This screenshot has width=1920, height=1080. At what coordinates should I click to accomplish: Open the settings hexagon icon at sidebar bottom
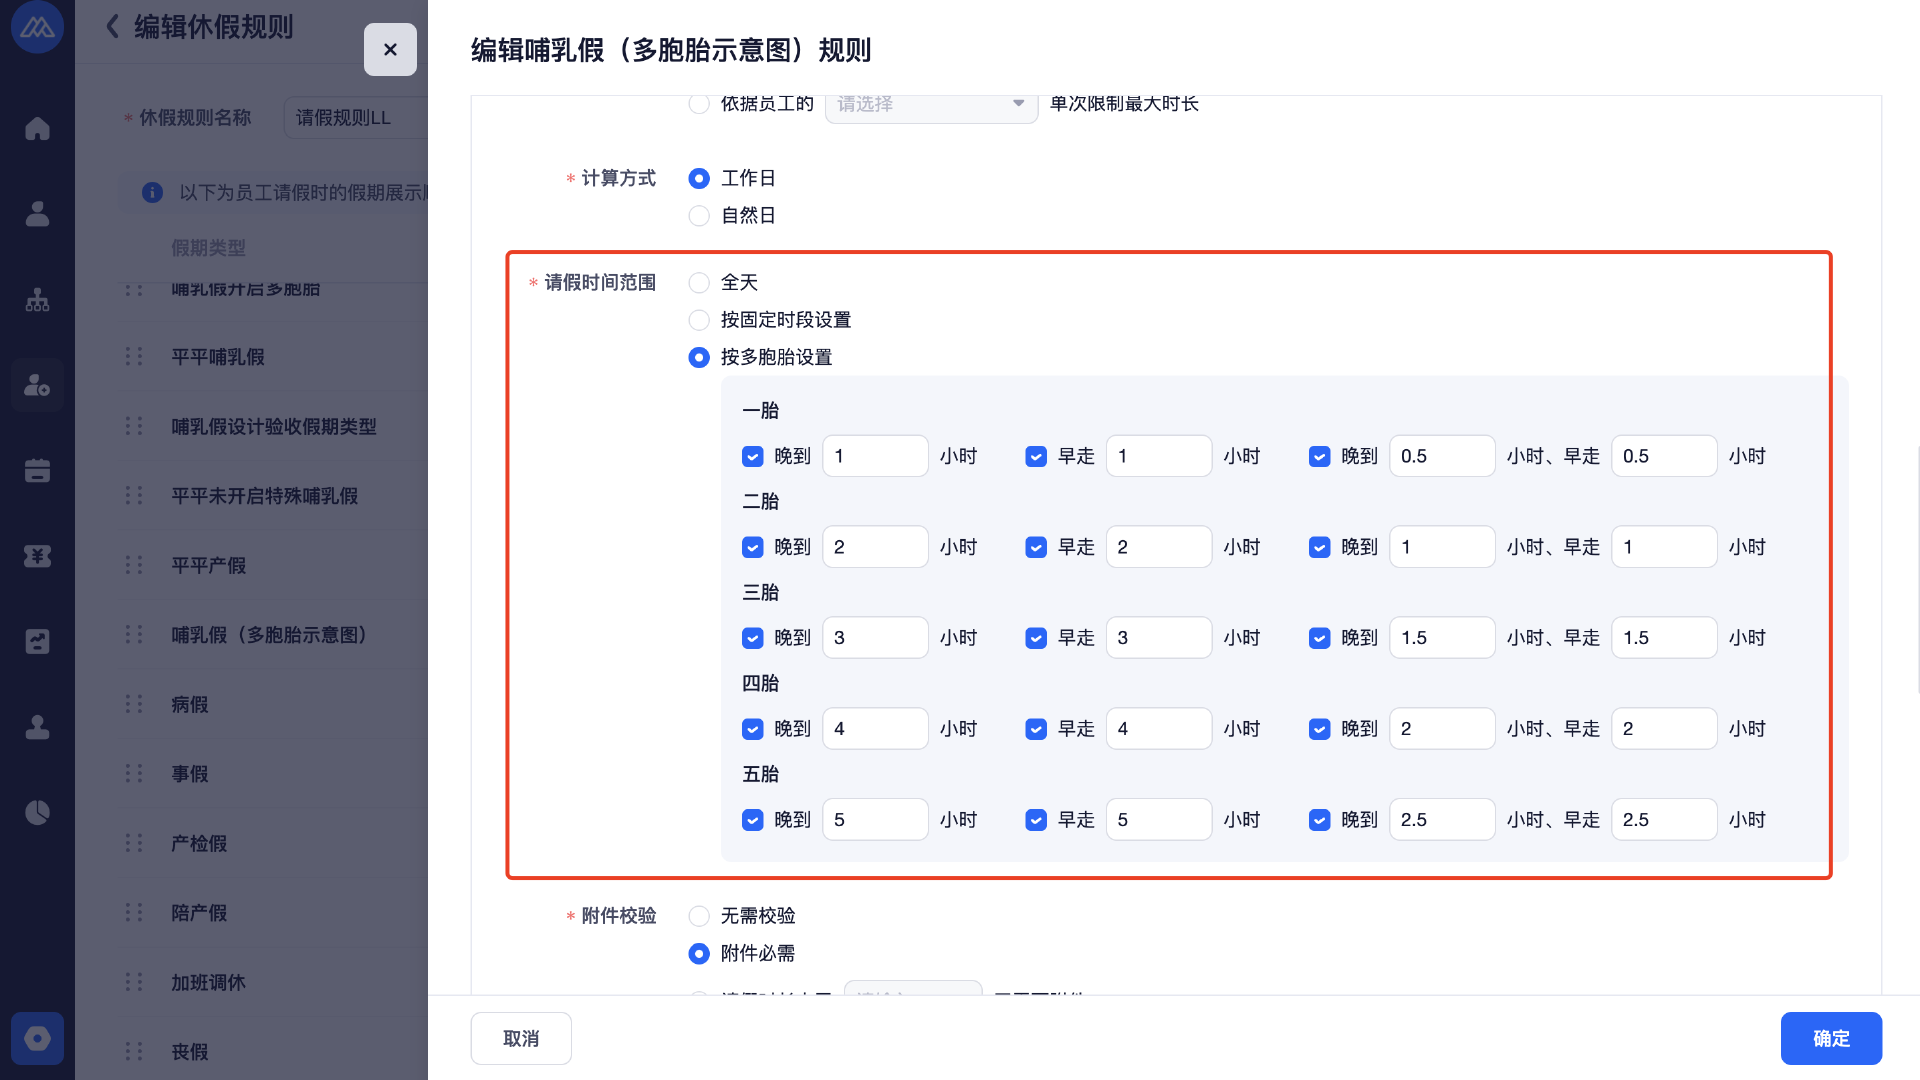(37, 1039)
